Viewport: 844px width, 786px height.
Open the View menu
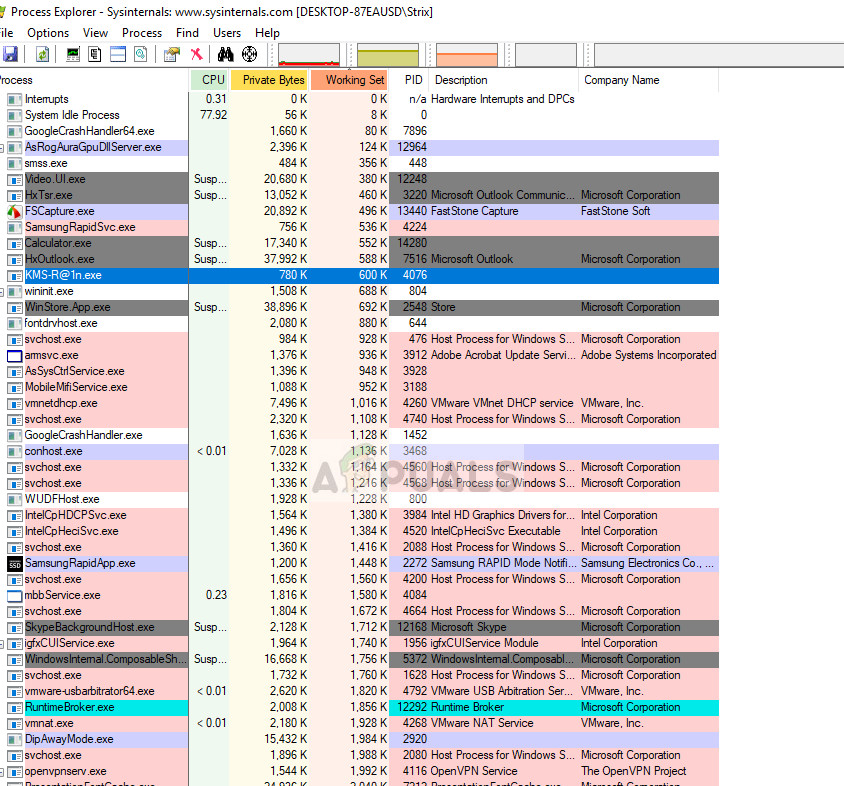point(95,32)
